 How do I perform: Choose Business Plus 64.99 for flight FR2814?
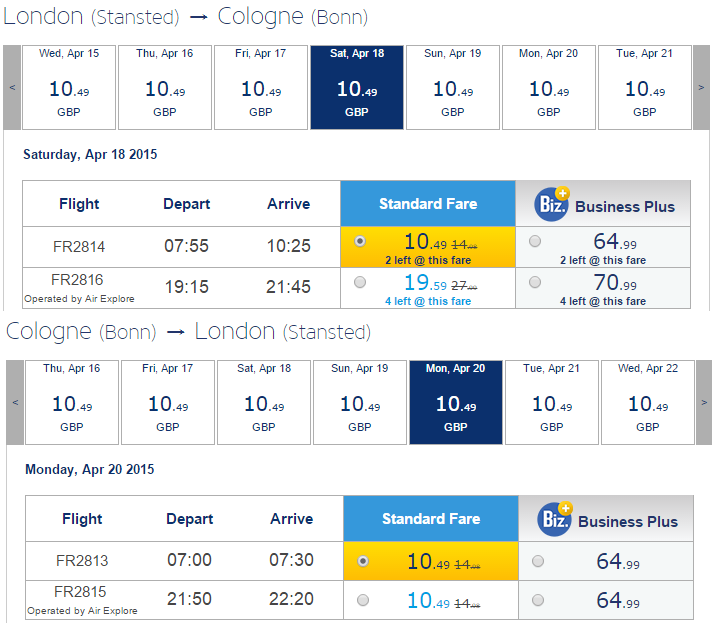(x=535, y=241)
